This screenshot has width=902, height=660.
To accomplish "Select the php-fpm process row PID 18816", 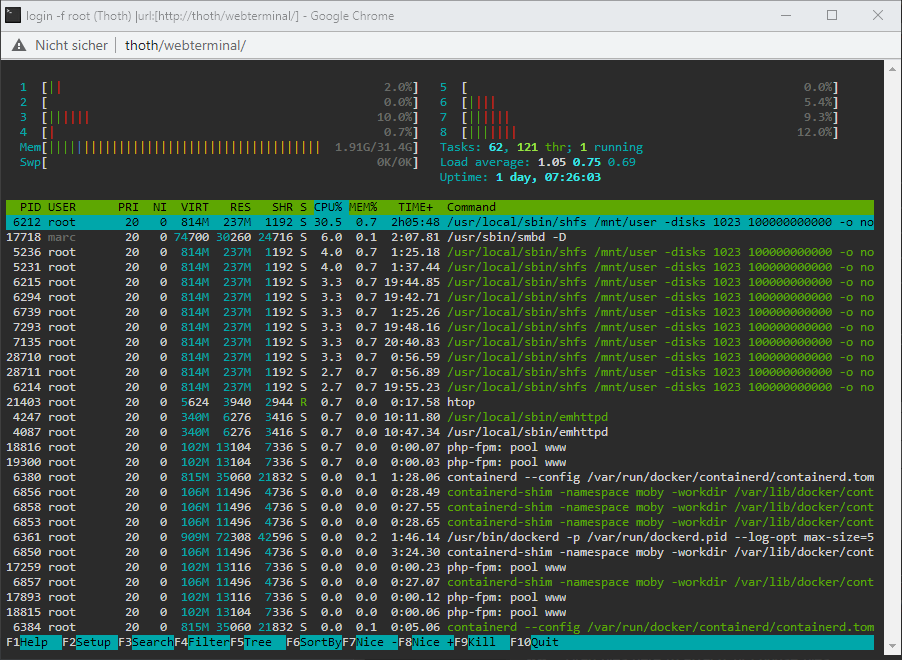I will coord(440,447).
